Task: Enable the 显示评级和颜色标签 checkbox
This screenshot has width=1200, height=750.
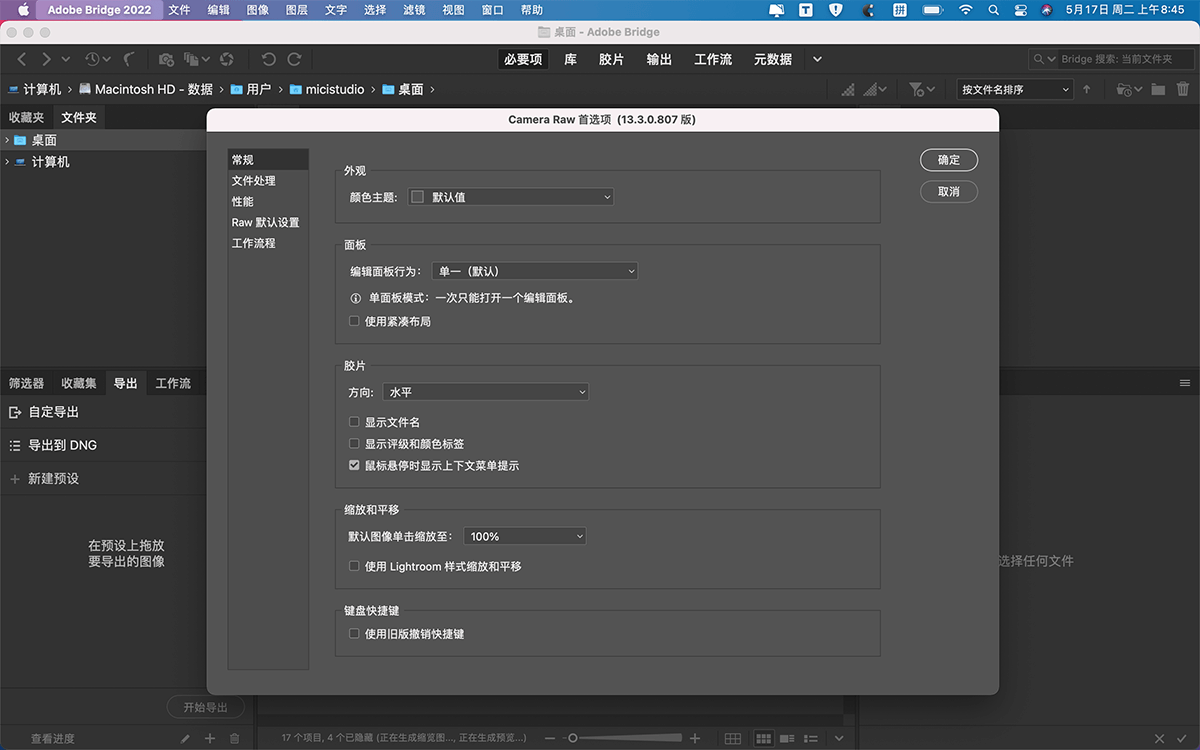Action: tap(354, 444)
